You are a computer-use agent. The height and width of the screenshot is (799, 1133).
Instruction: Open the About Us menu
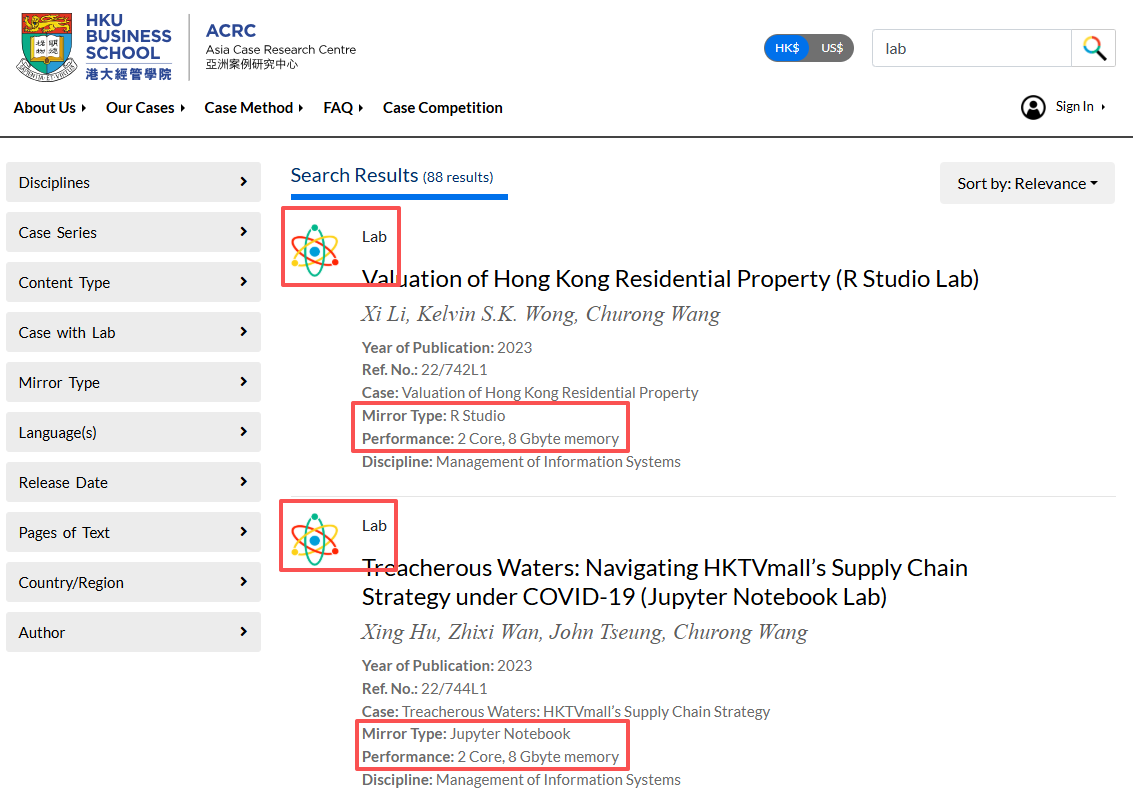pos(50,108)
